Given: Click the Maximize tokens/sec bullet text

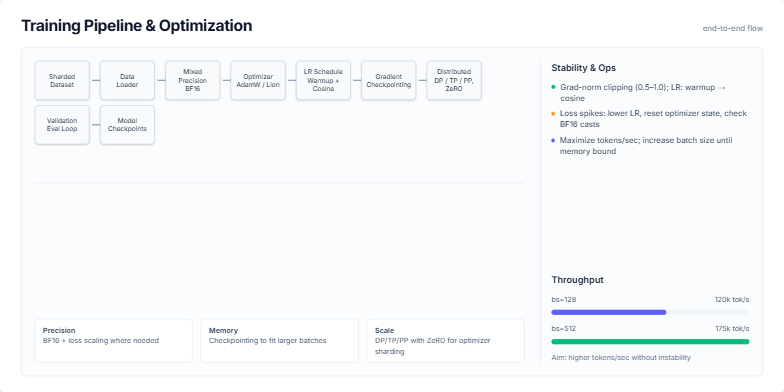Looking at the screenshot, I should [x=646, y=146].
